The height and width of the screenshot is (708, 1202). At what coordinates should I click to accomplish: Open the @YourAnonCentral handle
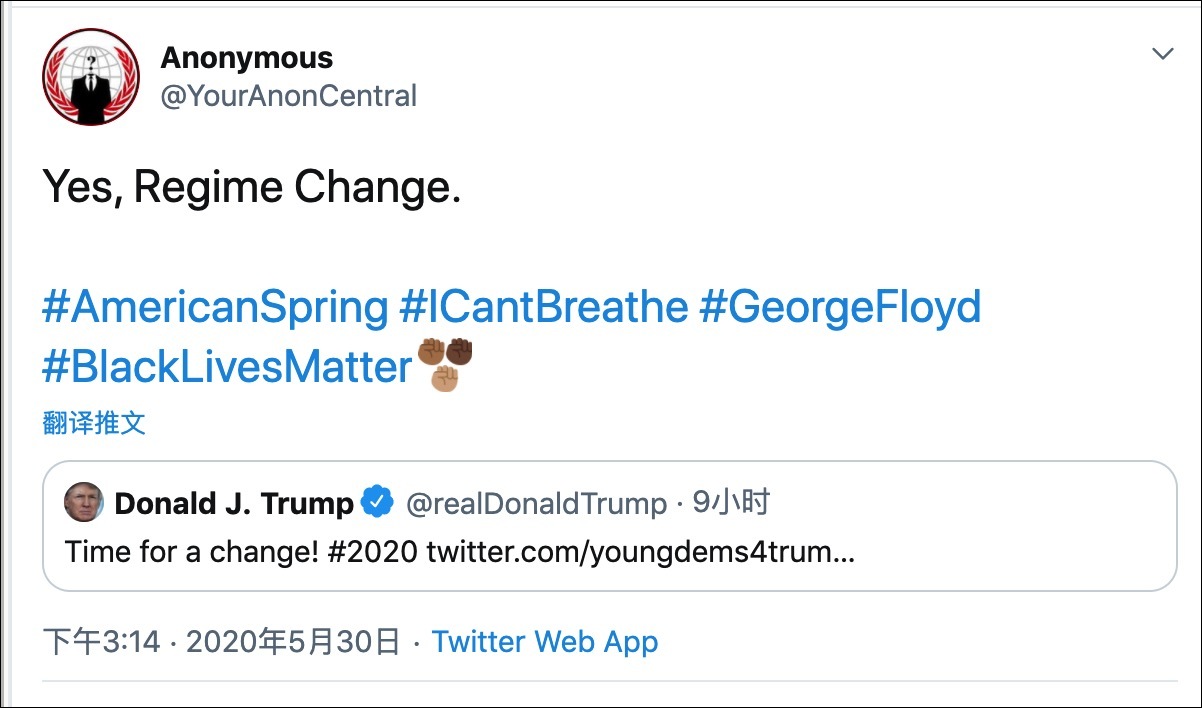click(x=288, y=96)
